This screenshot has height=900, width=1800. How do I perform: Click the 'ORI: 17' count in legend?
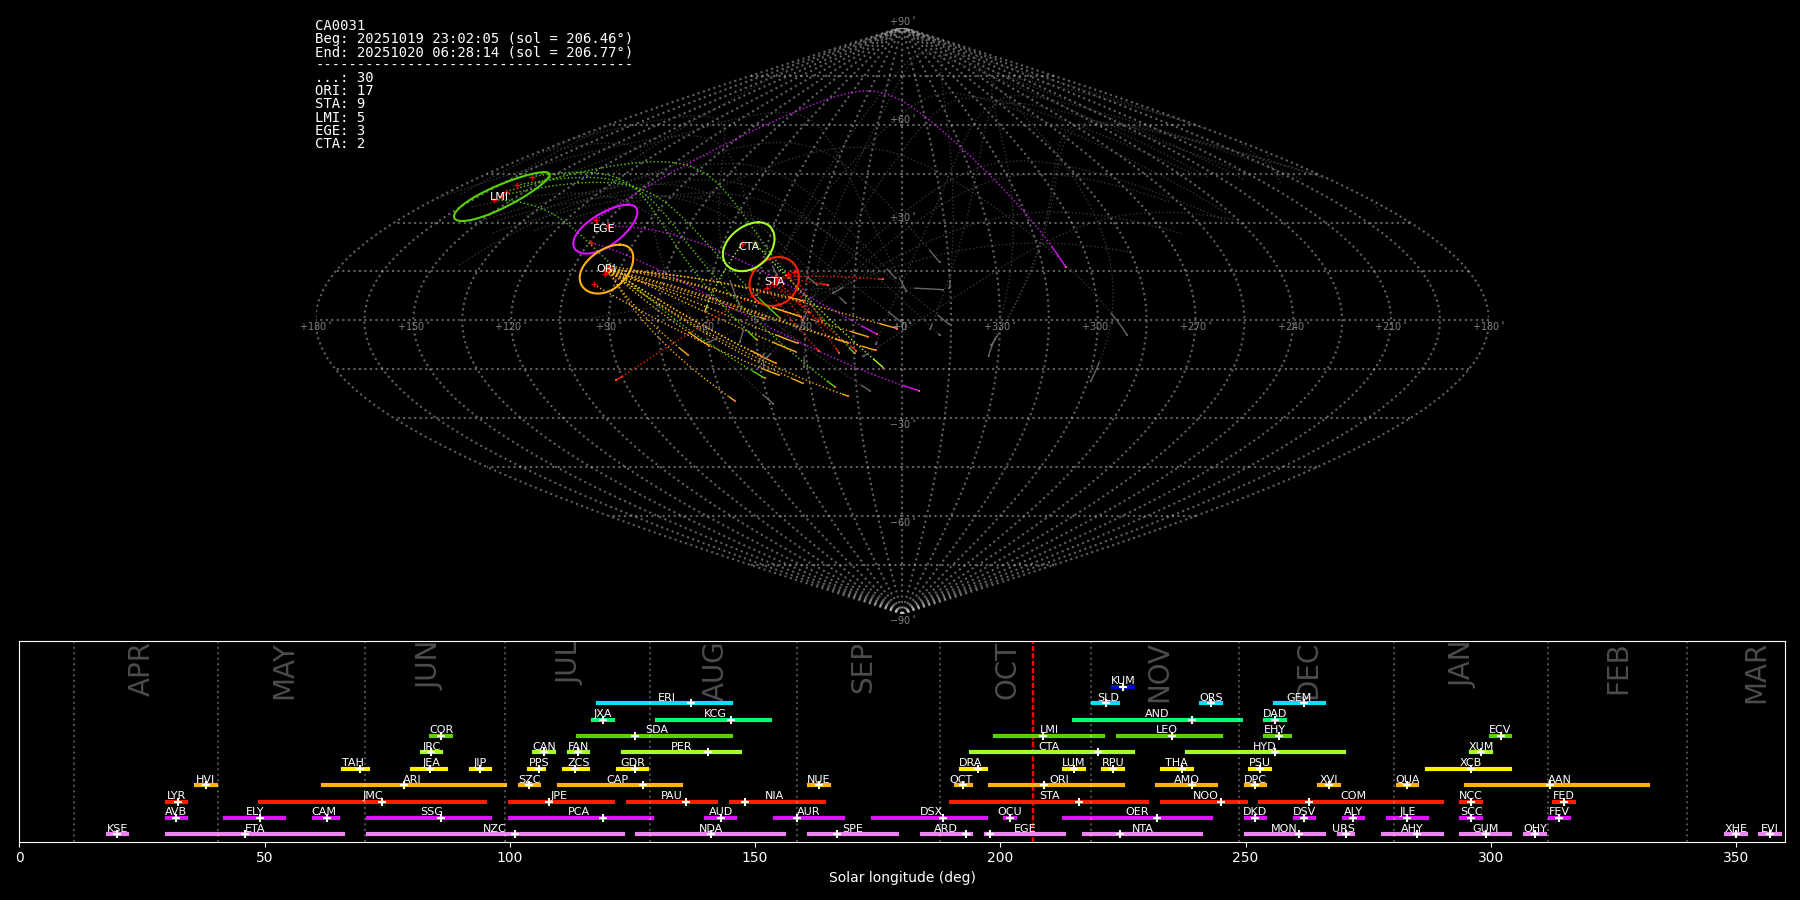point(344,91)
